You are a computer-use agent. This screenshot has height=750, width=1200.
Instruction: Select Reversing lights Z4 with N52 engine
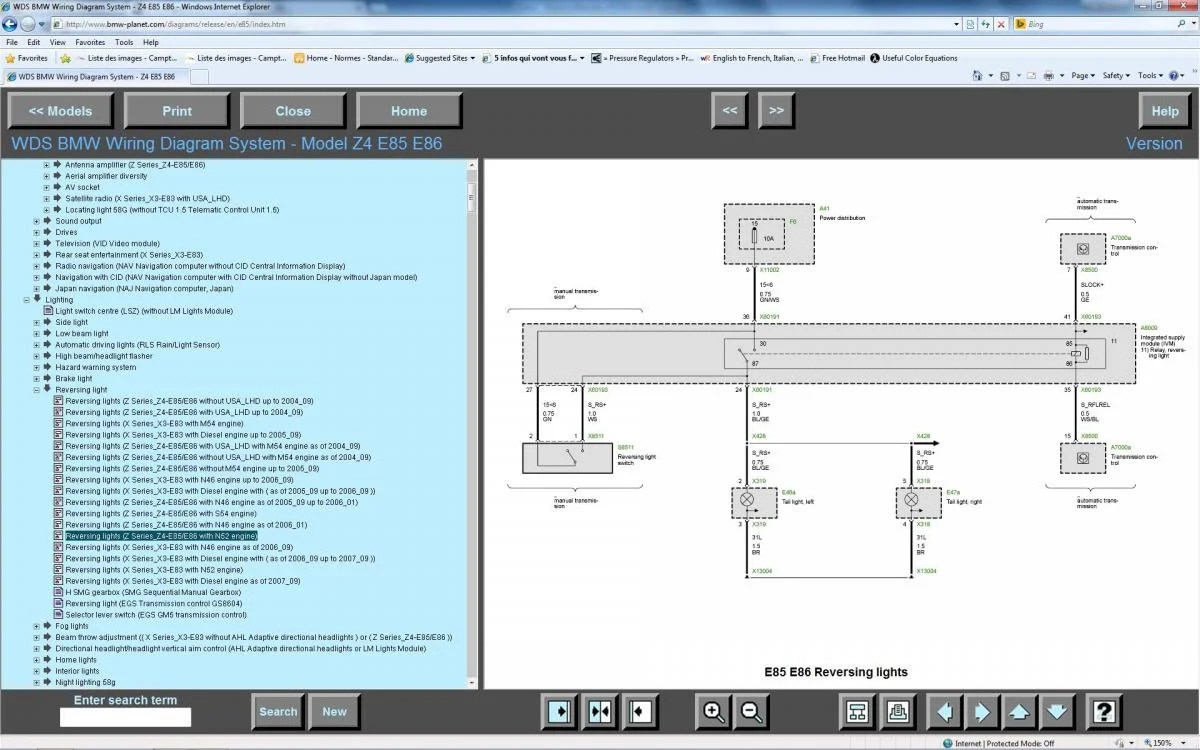tap(161, 536)
